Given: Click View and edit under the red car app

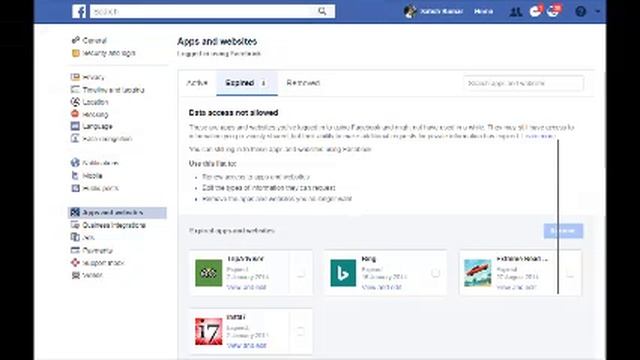Looking at the screenshot, I should (x=516, y=287).
